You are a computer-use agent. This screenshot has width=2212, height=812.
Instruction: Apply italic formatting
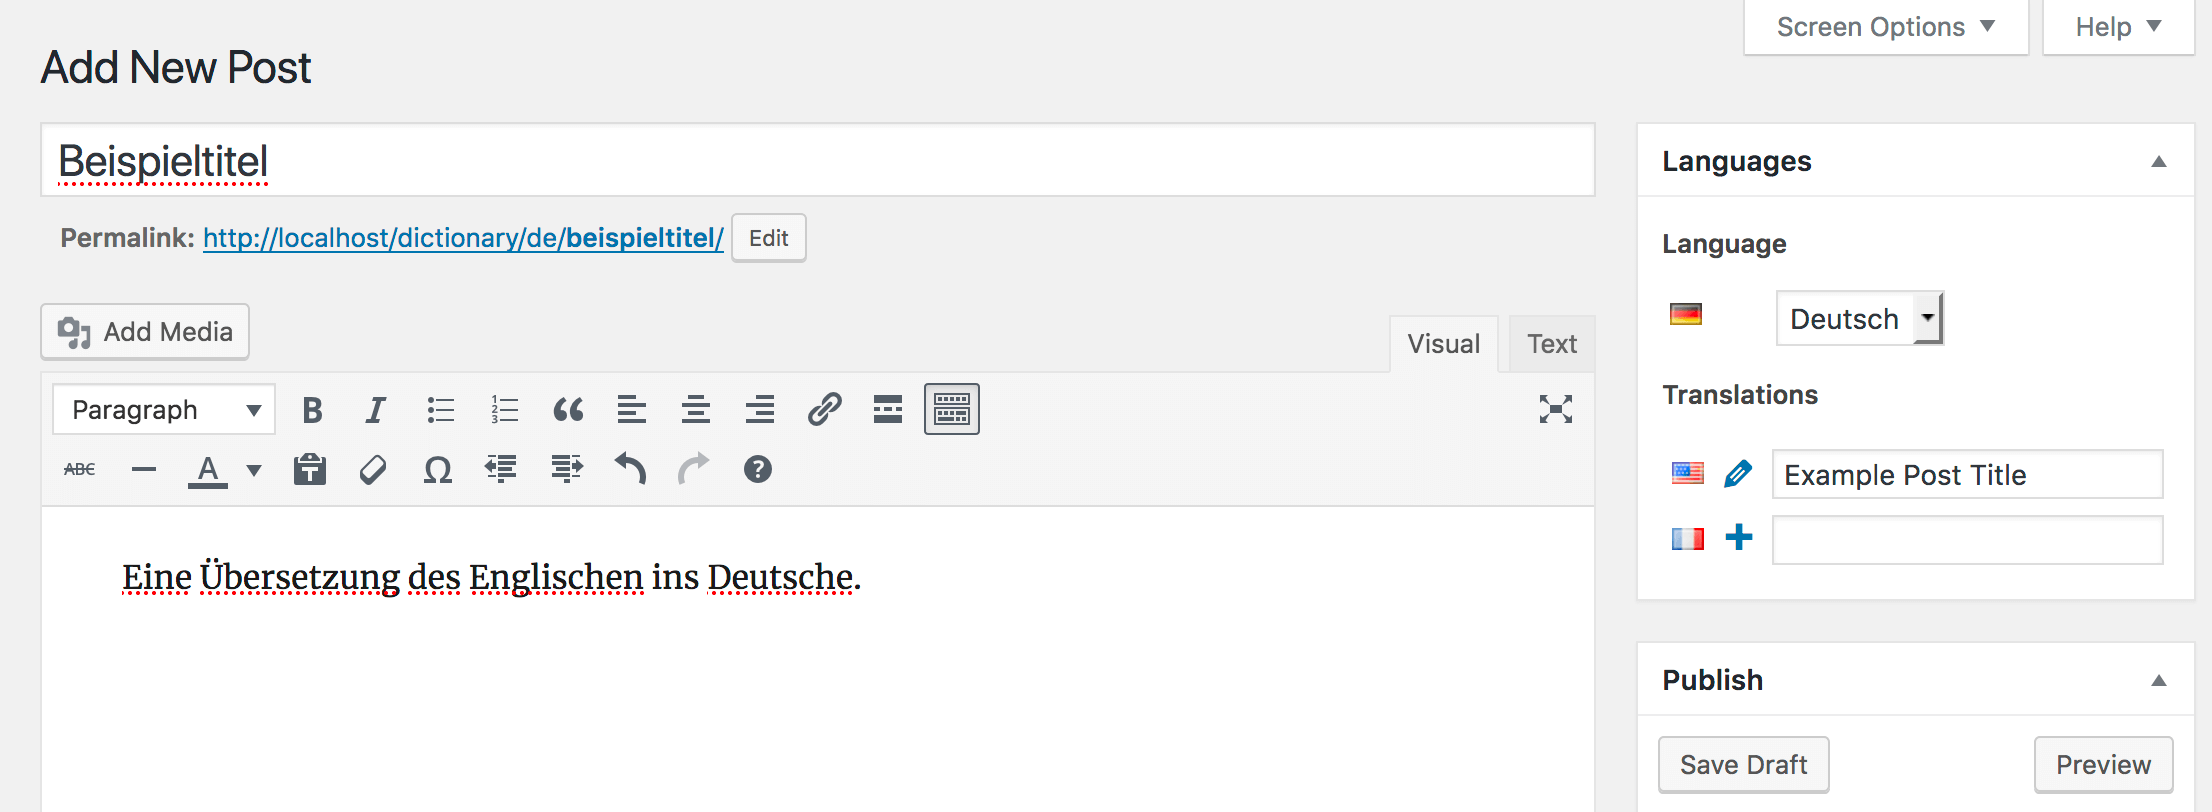(x=376, y=409)
